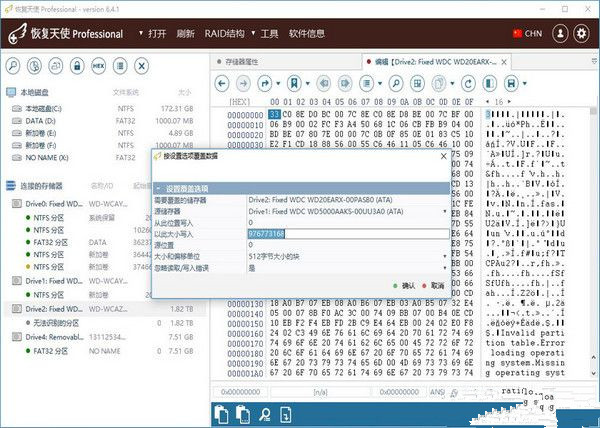Click the 刷新 menu item
Image resolution: width=600 pixels, height=428 pixels.
point(186,34)
